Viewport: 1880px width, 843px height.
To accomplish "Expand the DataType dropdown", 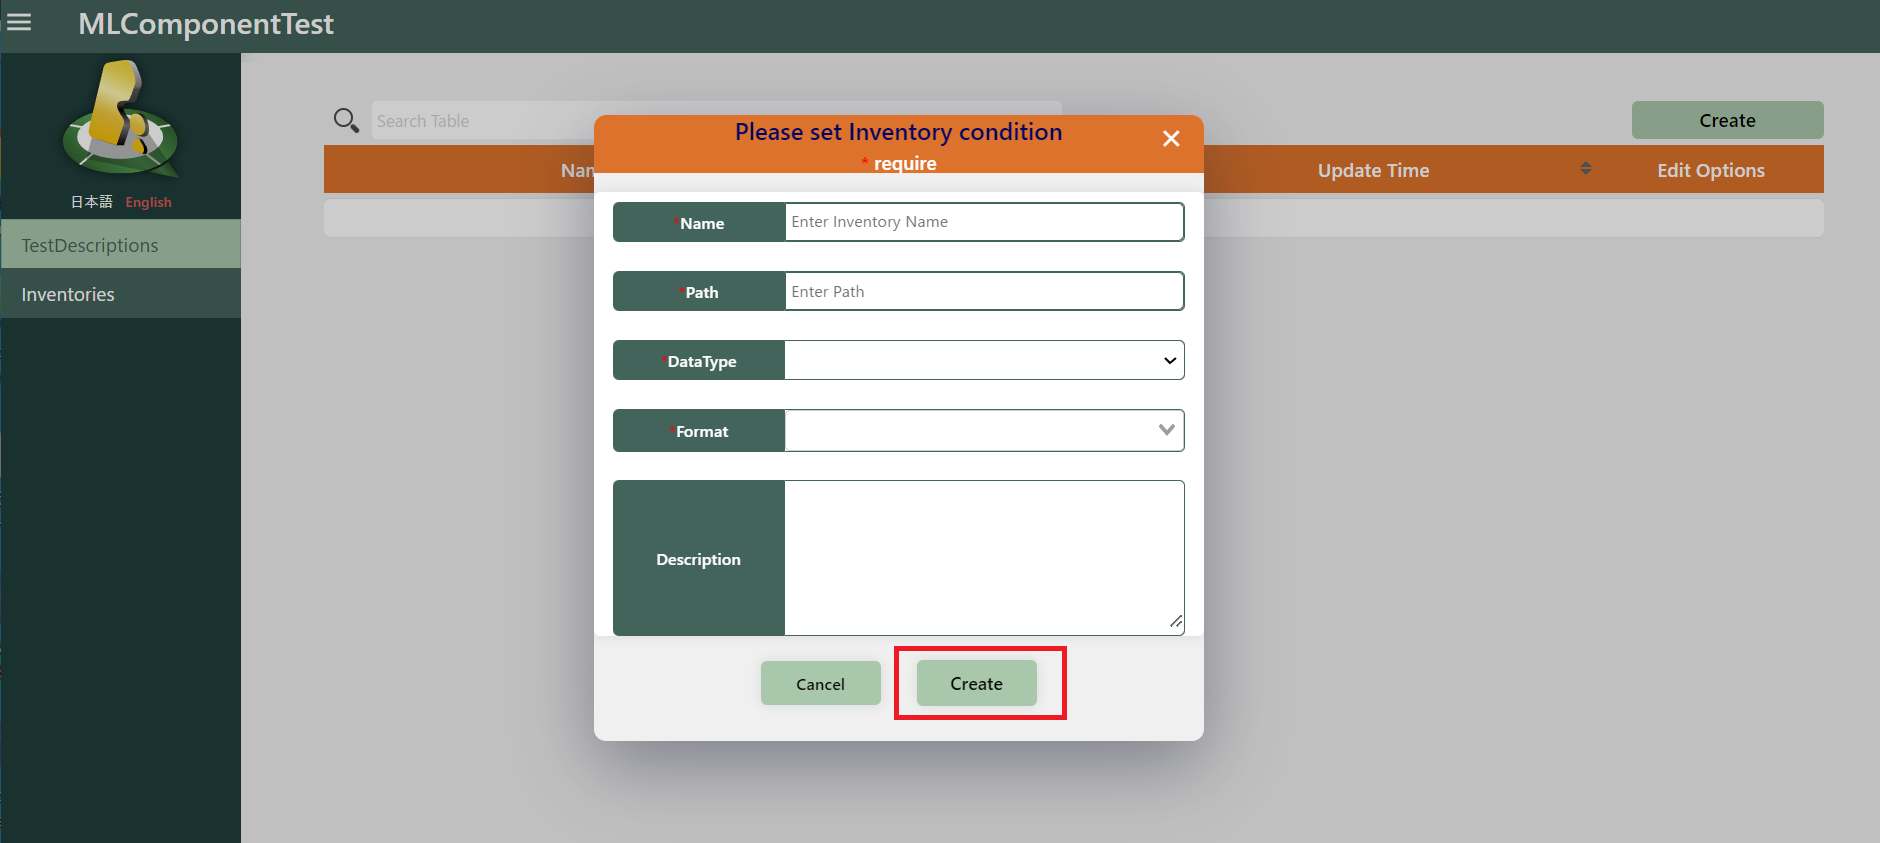I will (984, 361).
